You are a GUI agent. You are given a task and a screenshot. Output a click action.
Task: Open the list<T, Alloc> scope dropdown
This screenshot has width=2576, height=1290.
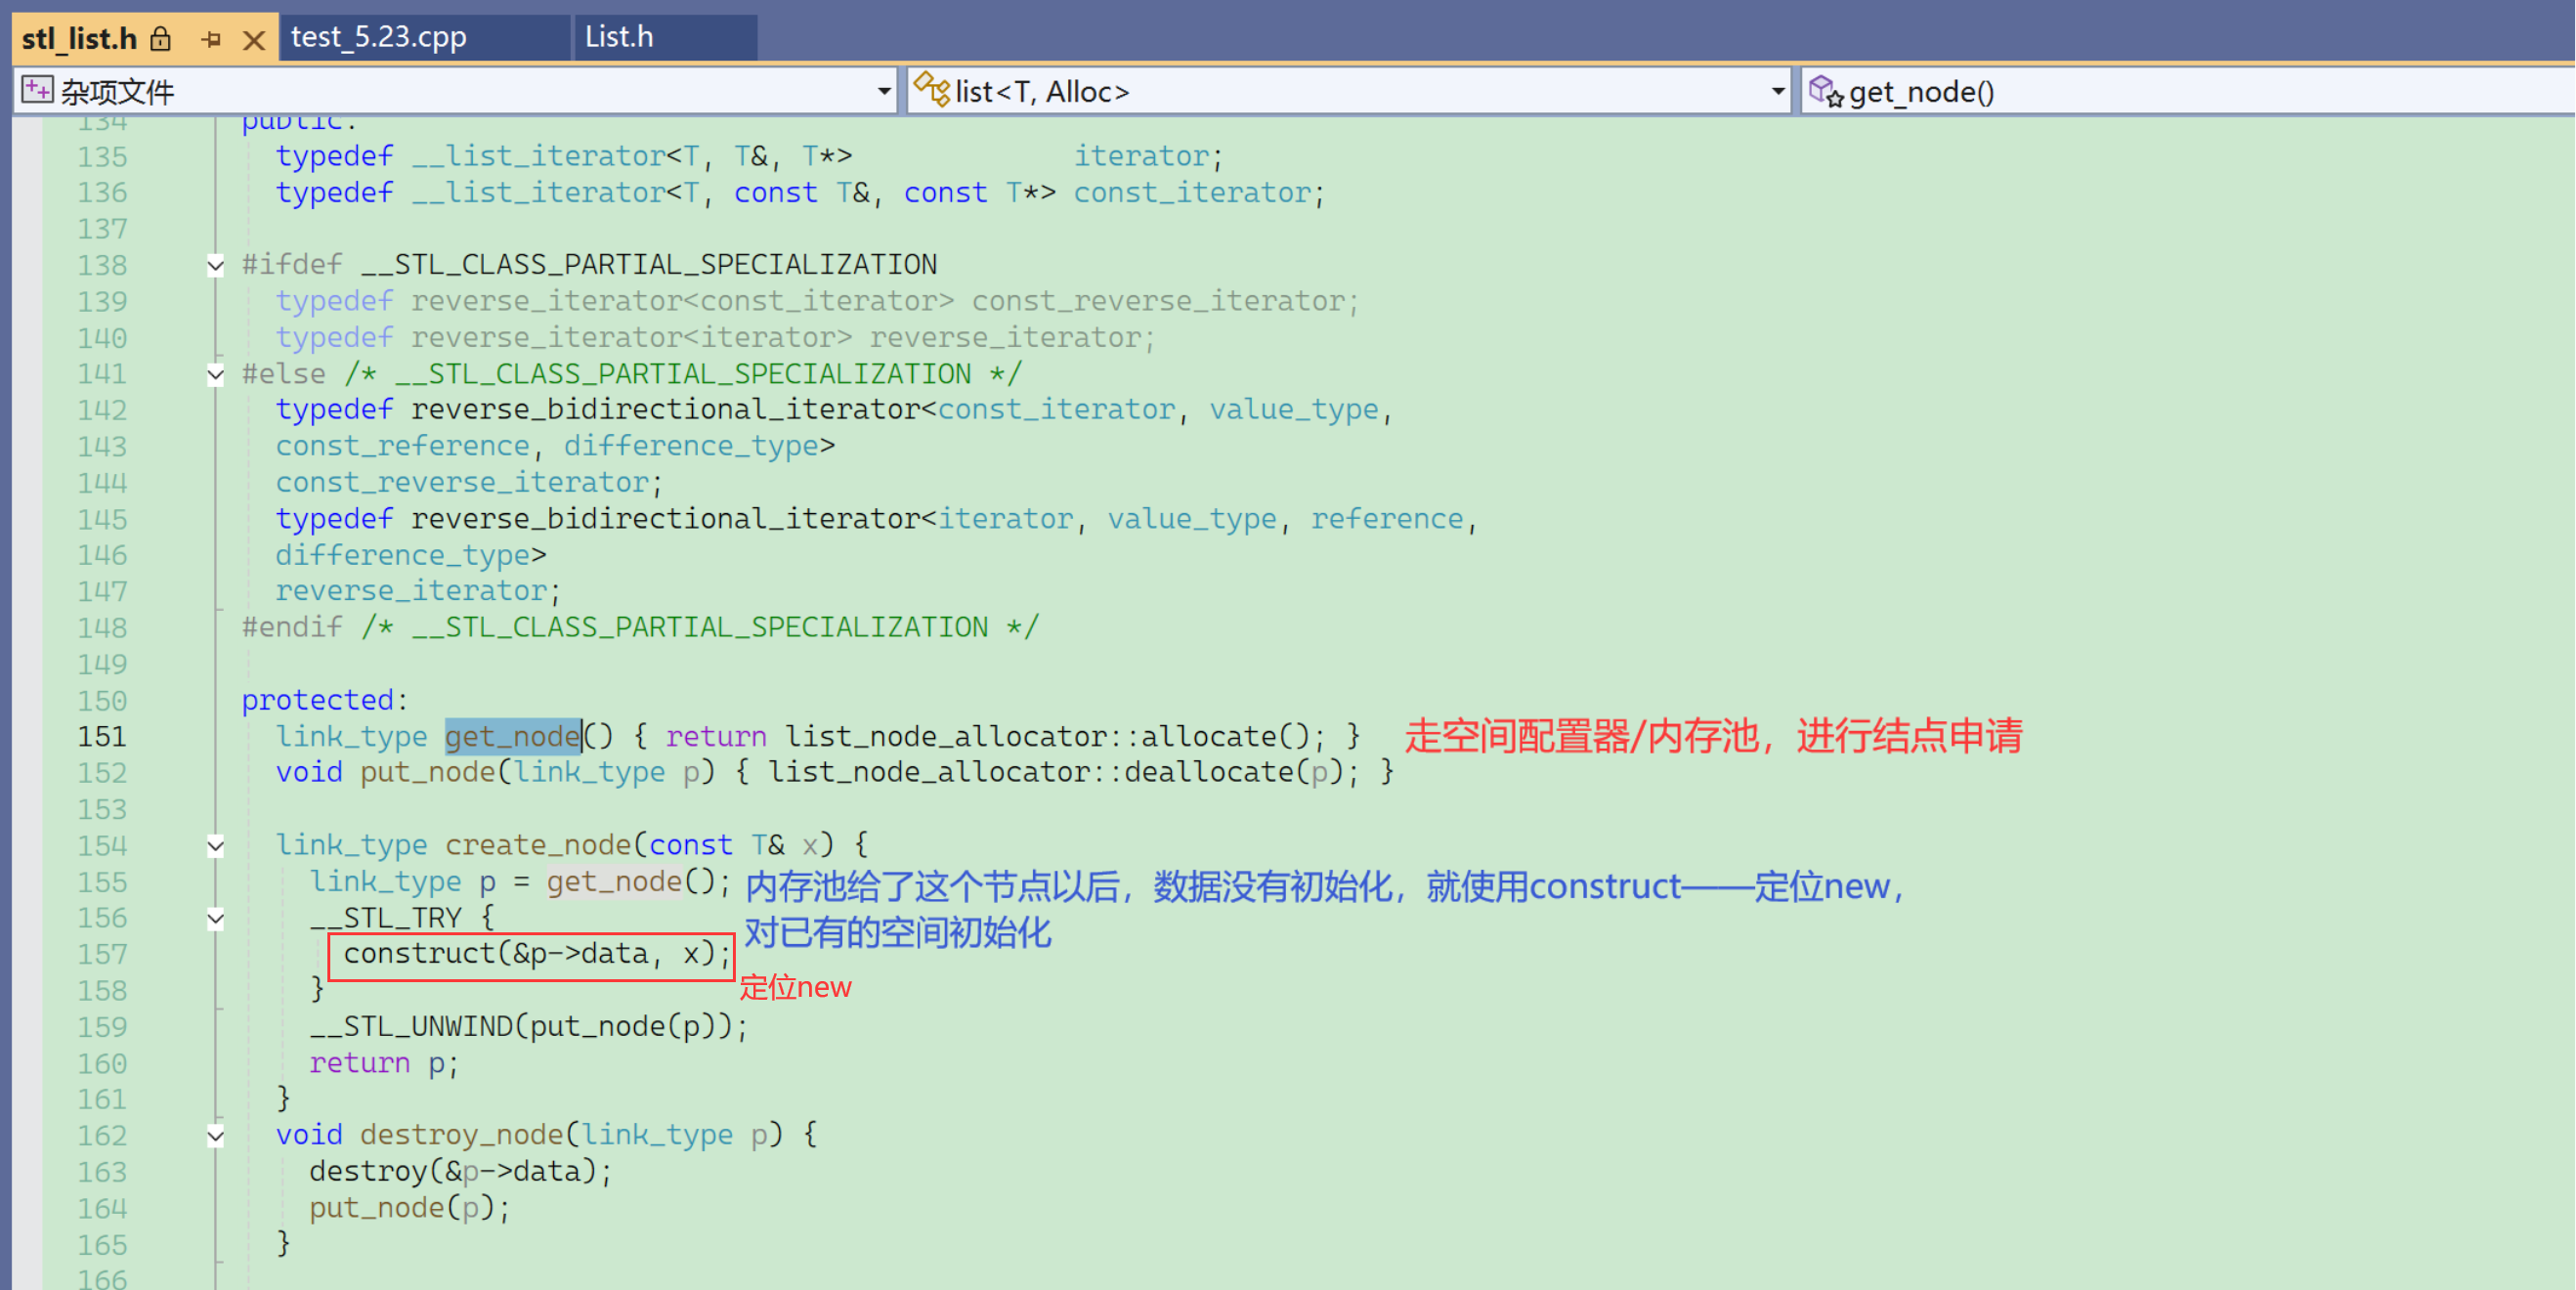pos(1777,92)
